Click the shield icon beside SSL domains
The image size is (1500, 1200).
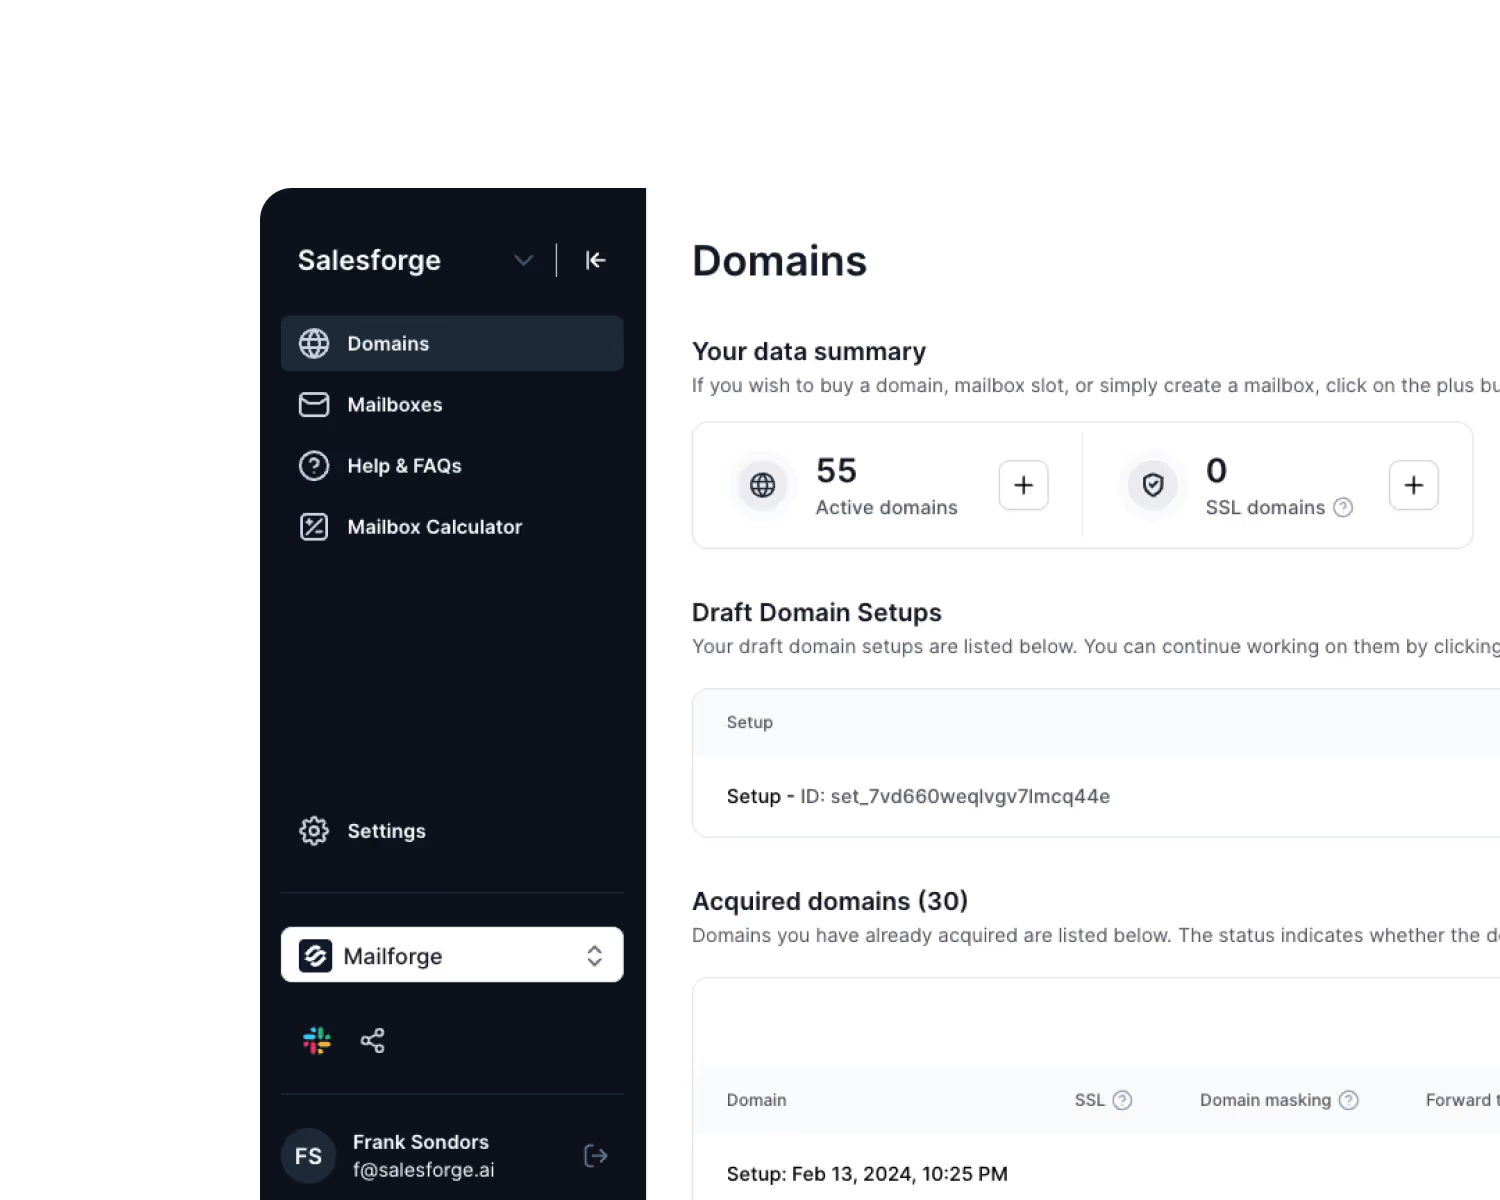[x=1153, y=485]
